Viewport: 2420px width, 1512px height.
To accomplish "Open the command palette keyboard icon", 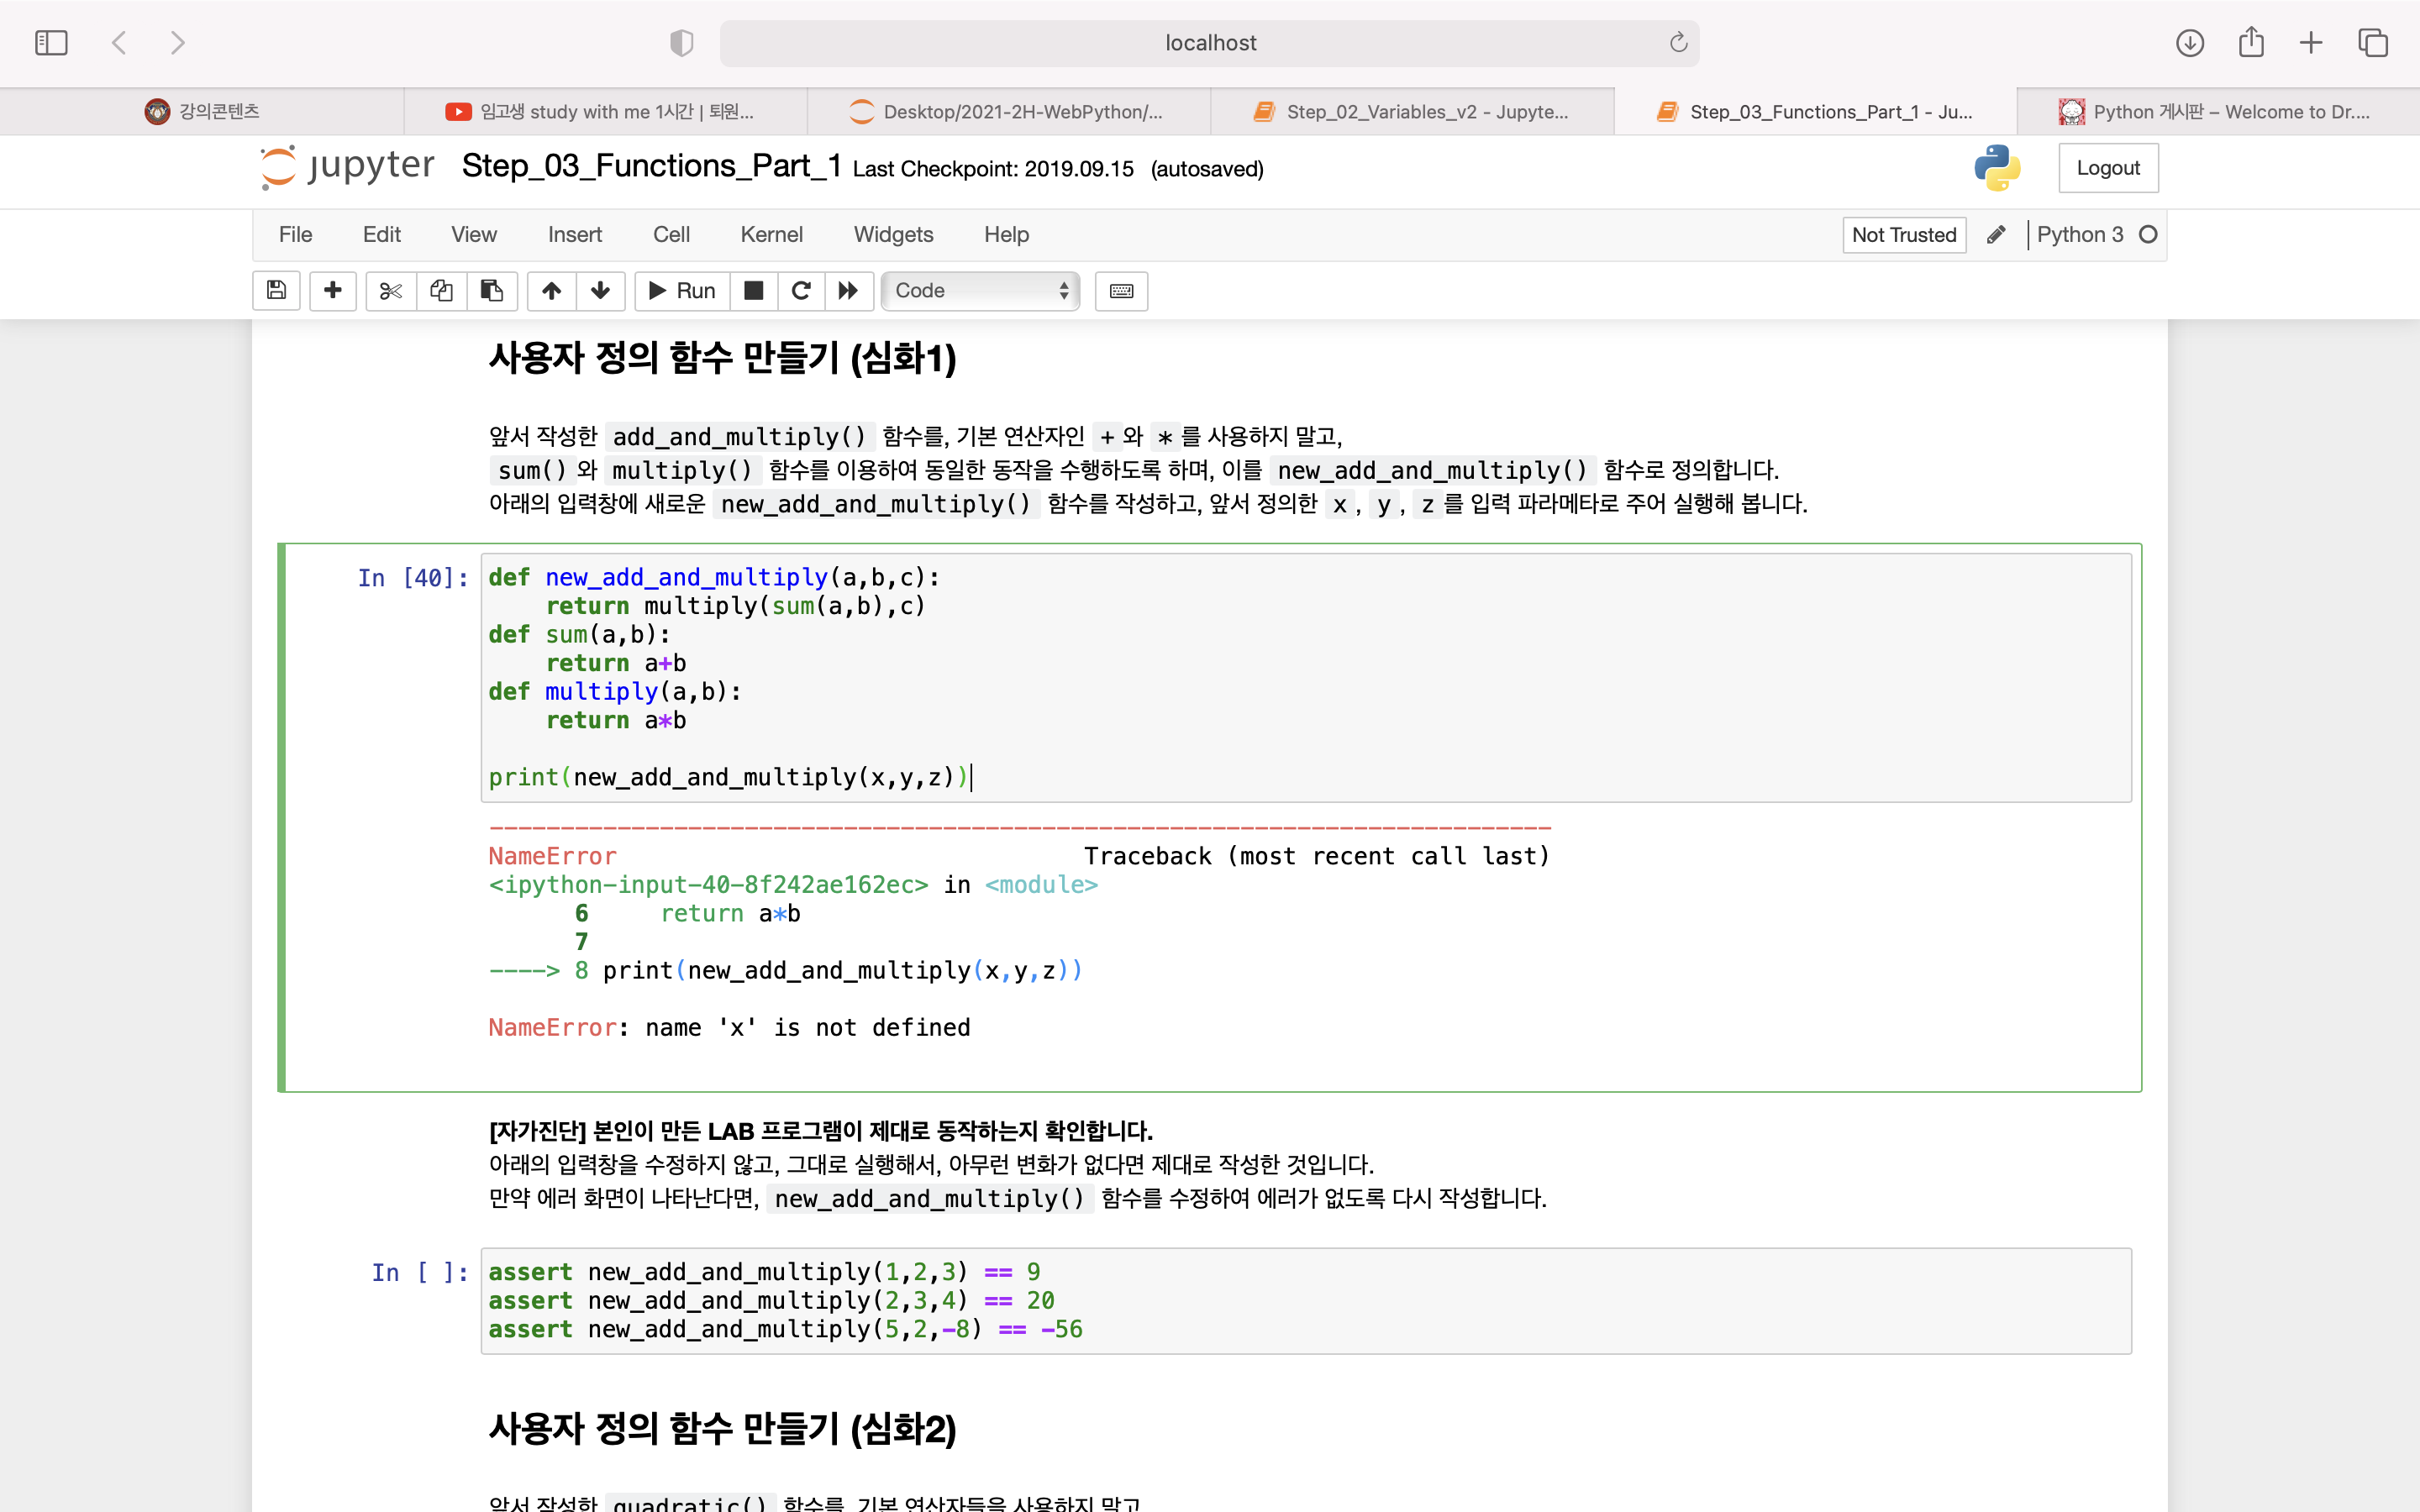I will [1121, 290].
